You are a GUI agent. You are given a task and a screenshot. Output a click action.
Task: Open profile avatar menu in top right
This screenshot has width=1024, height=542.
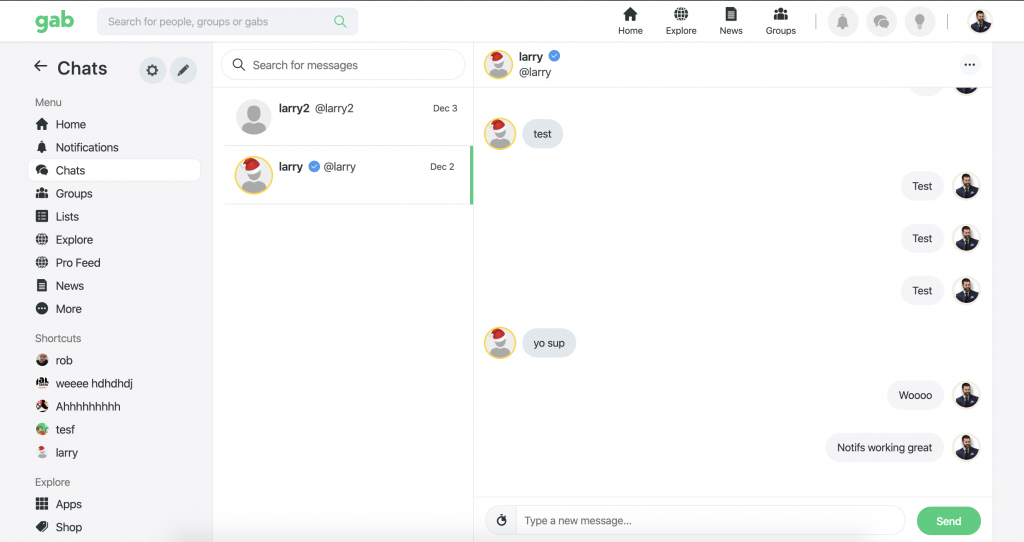(980, 21)
